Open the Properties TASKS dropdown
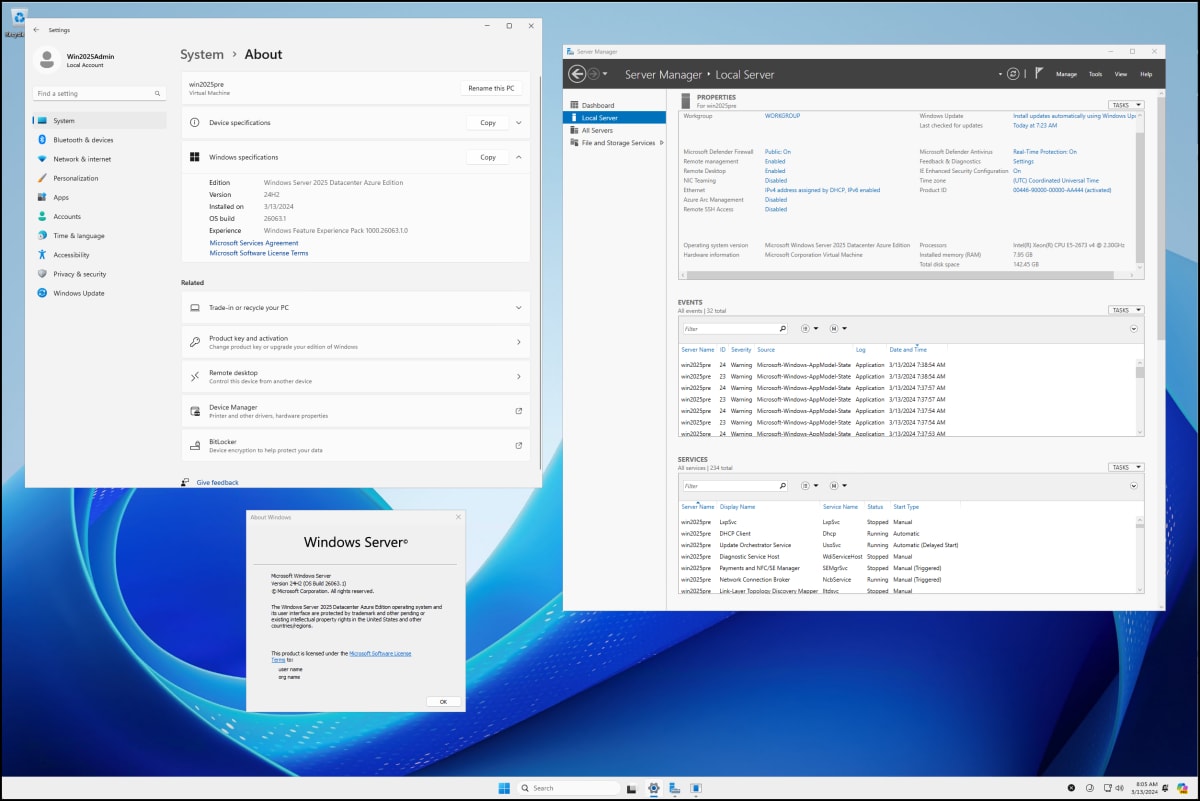The image size is (1200, 801). point(1126,105)
